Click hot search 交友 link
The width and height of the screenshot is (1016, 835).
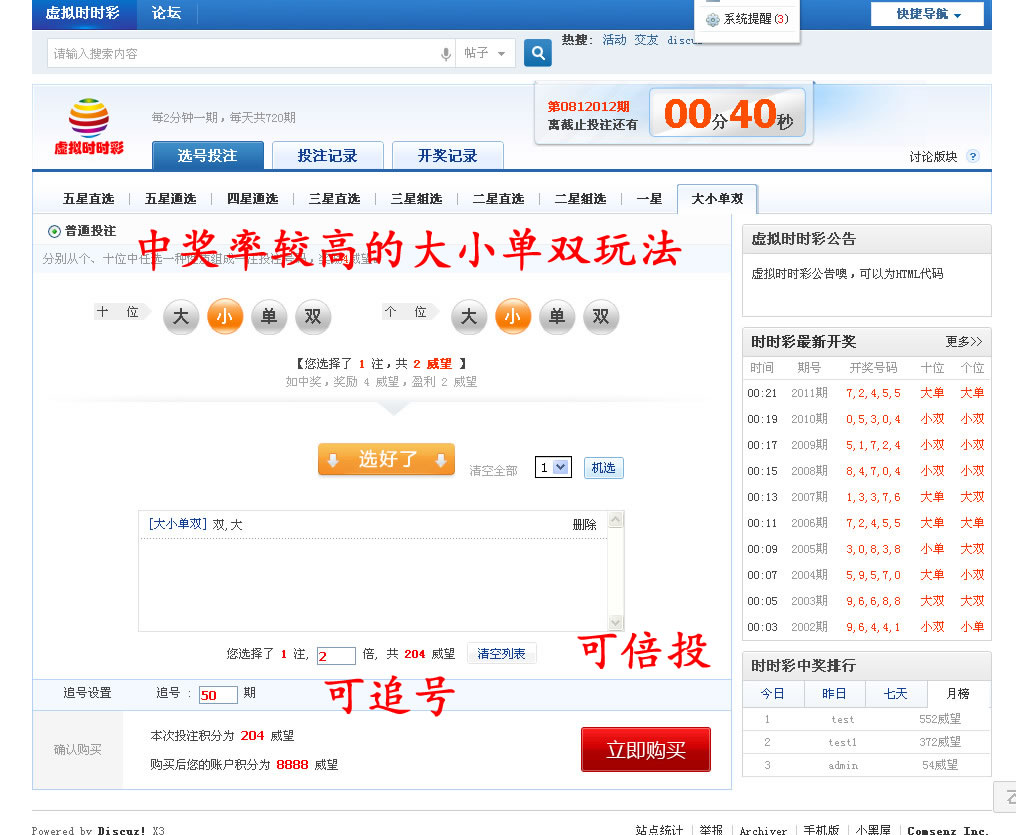646,40
